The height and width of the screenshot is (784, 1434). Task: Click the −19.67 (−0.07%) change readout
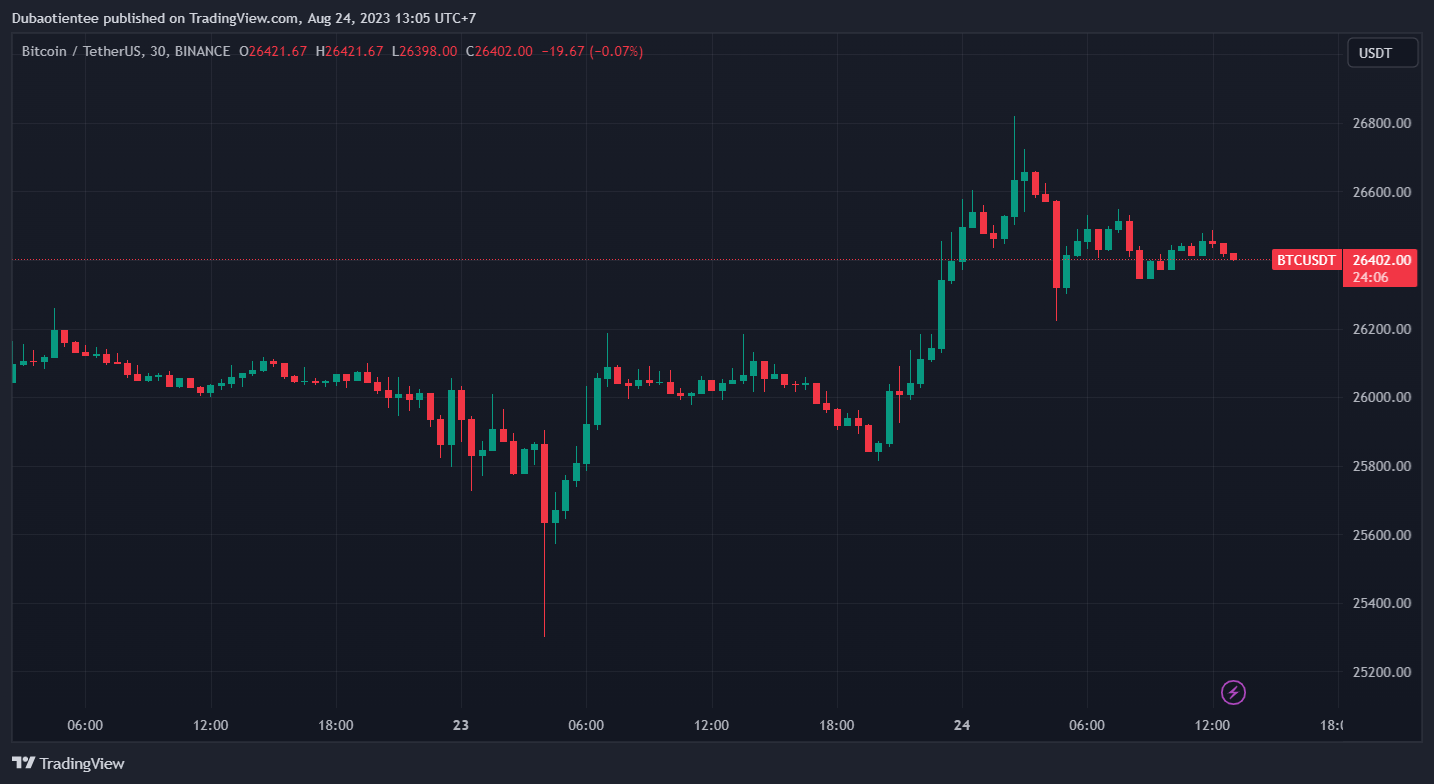tap(591, 51)
